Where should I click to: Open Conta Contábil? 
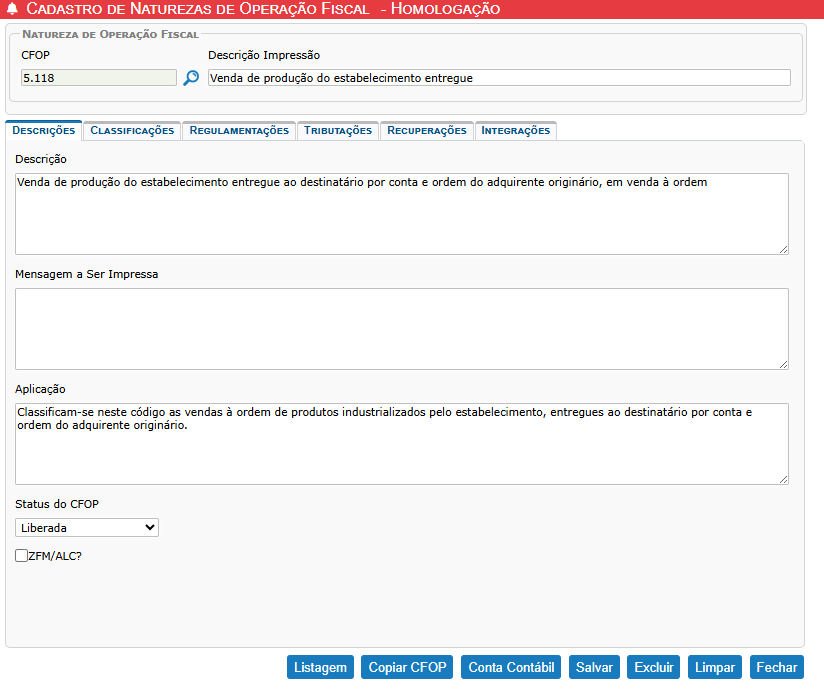tap(511, 668)
